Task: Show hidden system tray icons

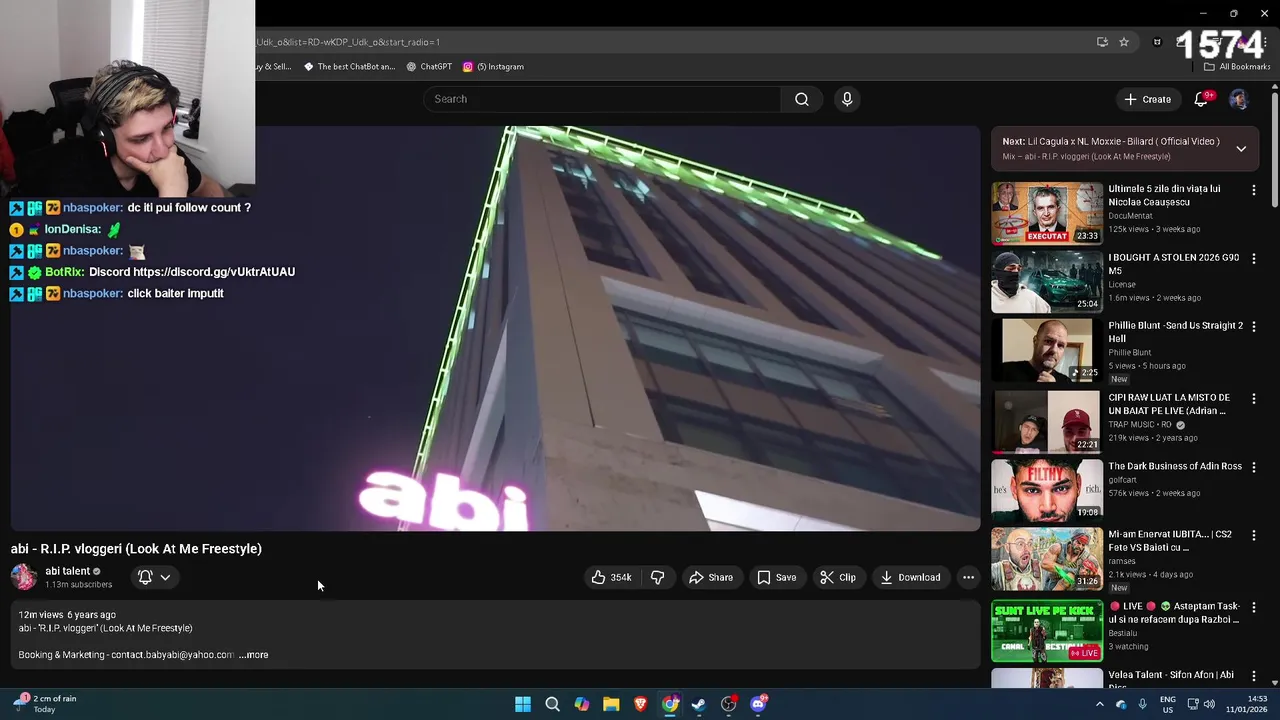Action: tap(1099, 704)
